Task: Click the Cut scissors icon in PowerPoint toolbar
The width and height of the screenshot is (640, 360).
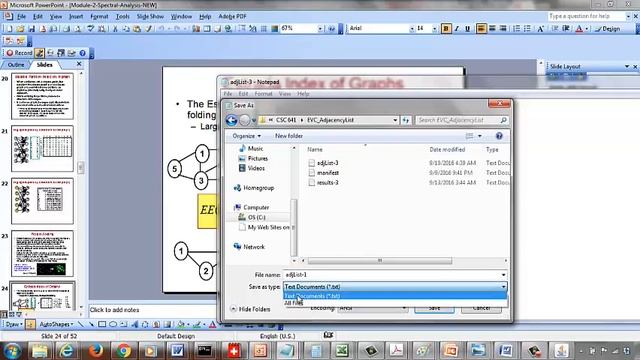Action: [115, 29]
